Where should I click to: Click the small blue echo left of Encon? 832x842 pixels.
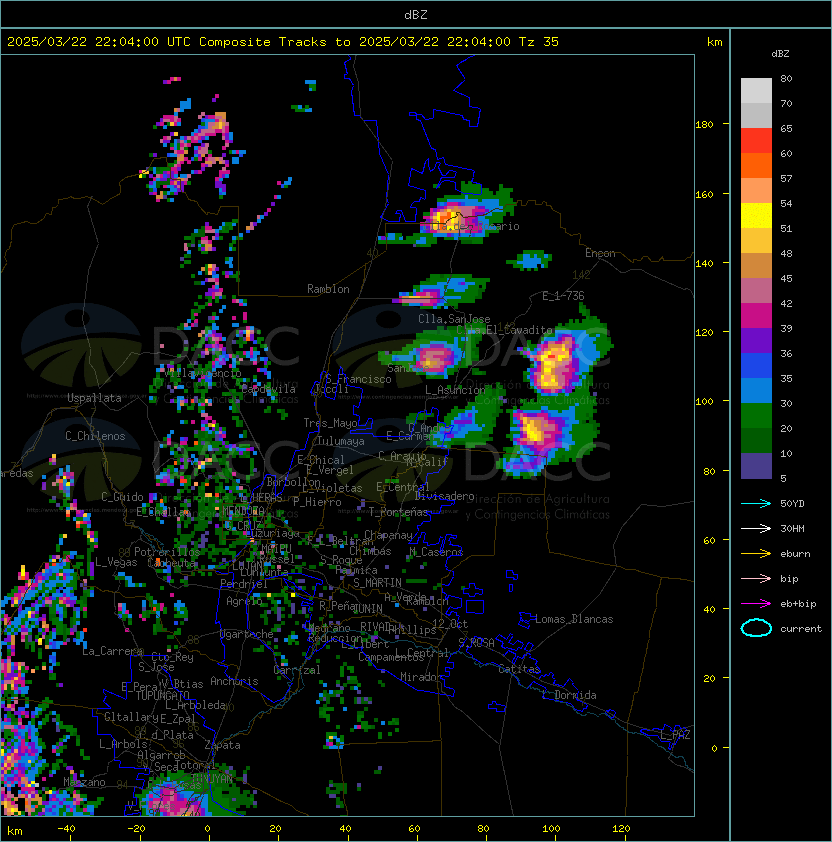click(530, 260)
